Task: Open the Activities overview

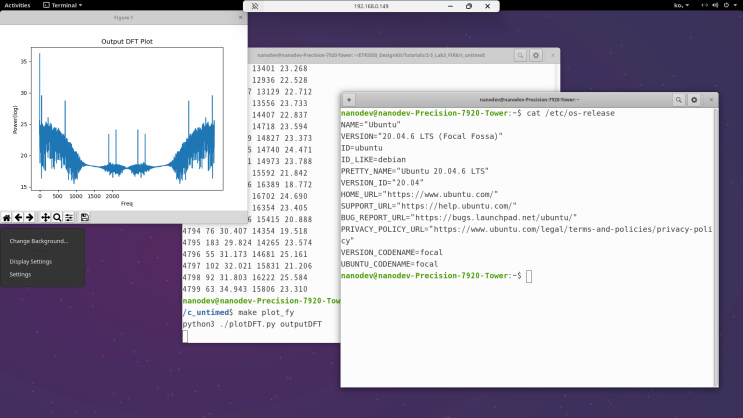Action: point(17,5)
